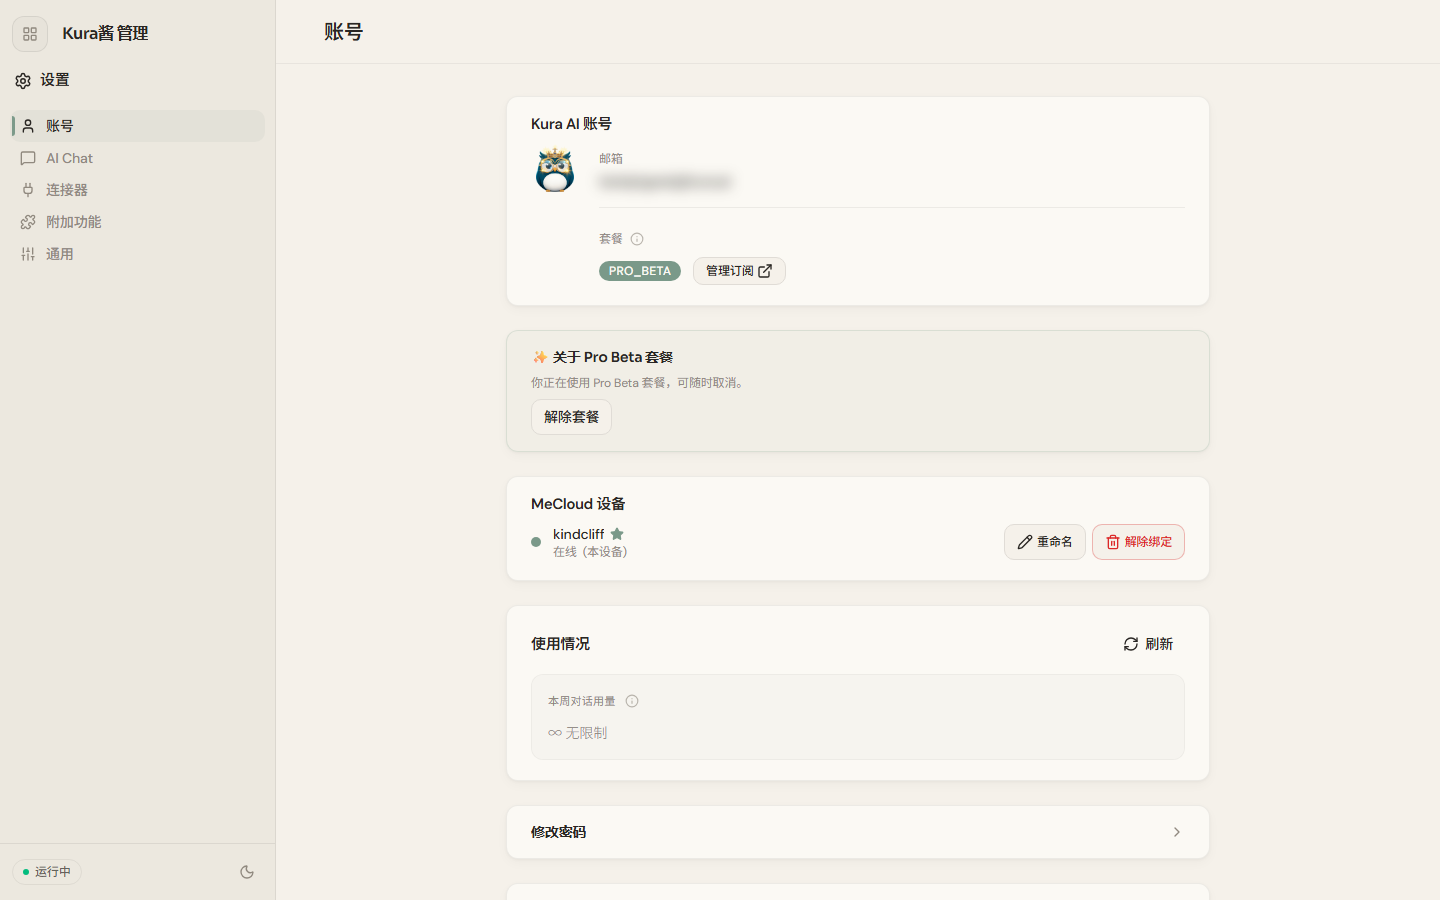
Task: Click the kindcliff device name
Action: 578,534
